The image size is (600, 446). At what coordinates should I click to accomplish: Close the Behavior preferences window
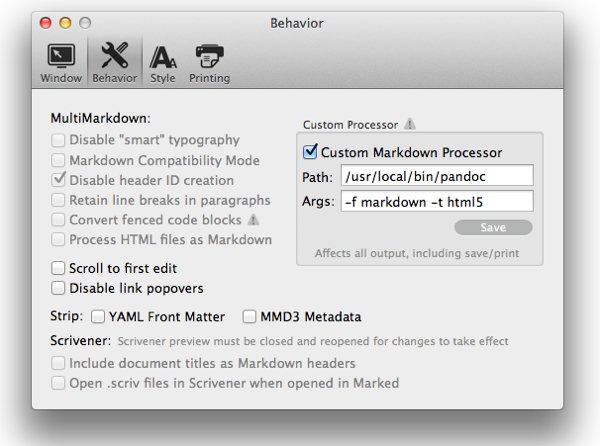46,23
